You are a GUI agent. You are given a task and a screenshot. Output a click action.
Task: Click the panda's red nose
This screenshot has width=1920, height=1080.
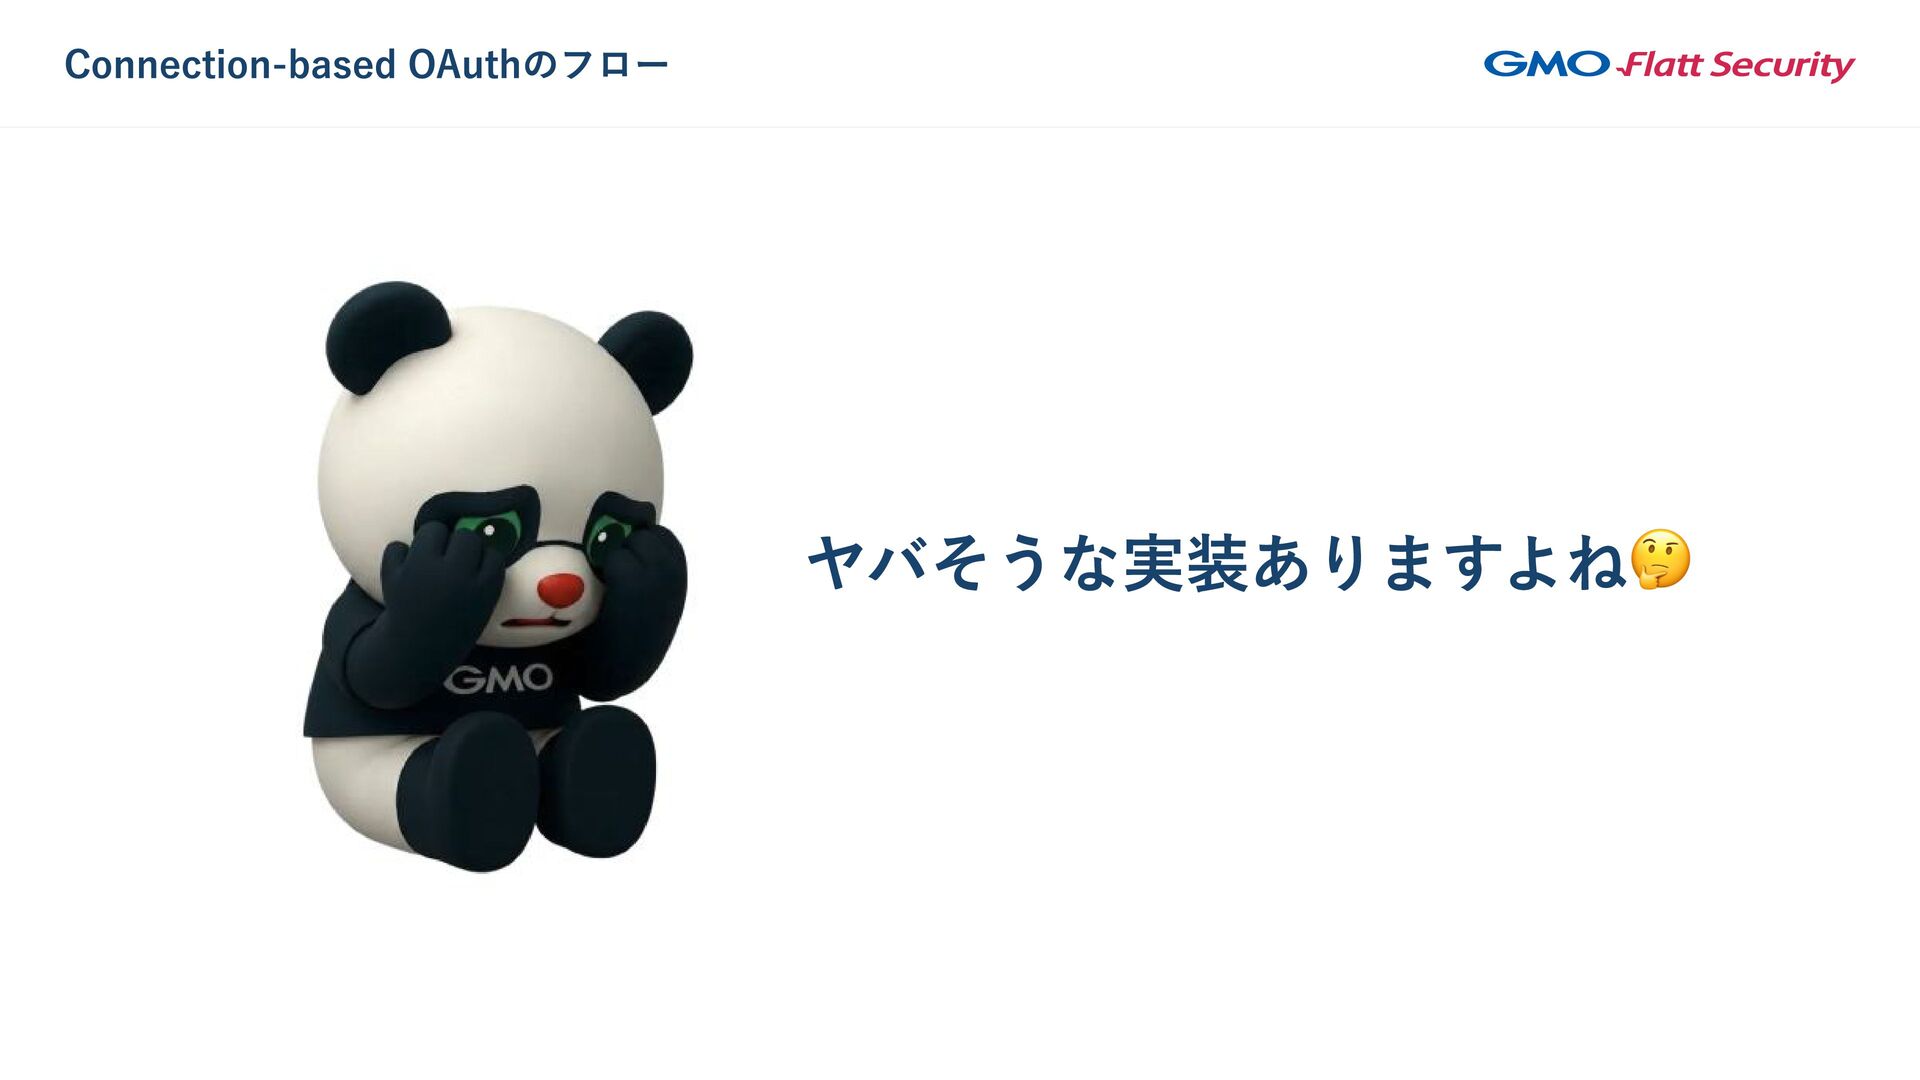tap(560, 590)
